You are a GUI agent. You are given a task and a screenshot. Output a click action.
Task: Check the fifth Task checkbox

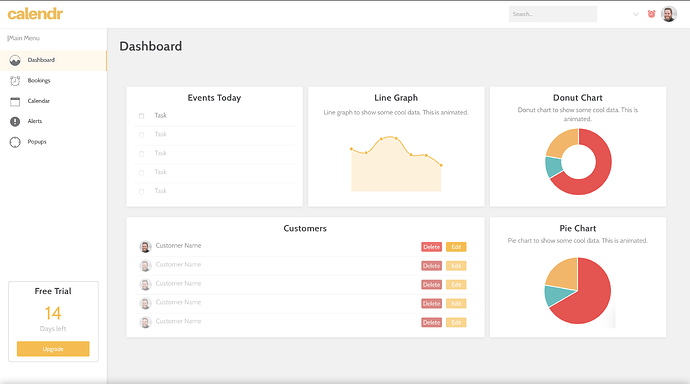click(141, 192)
